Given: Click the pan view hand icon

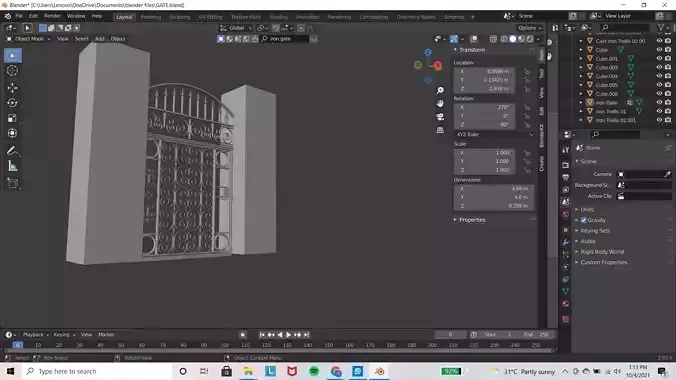Looking at the screenshot, I should (x=440, y=104).
